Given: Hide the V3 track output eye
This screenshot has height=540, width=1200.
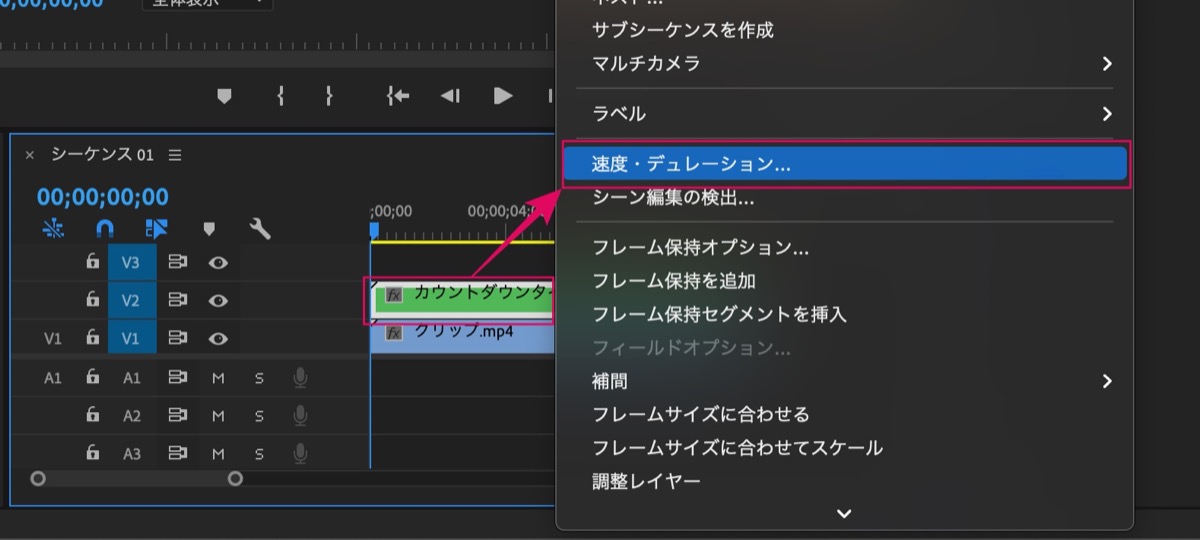Looking at the screenshot, I should click(x=218, y=262).
